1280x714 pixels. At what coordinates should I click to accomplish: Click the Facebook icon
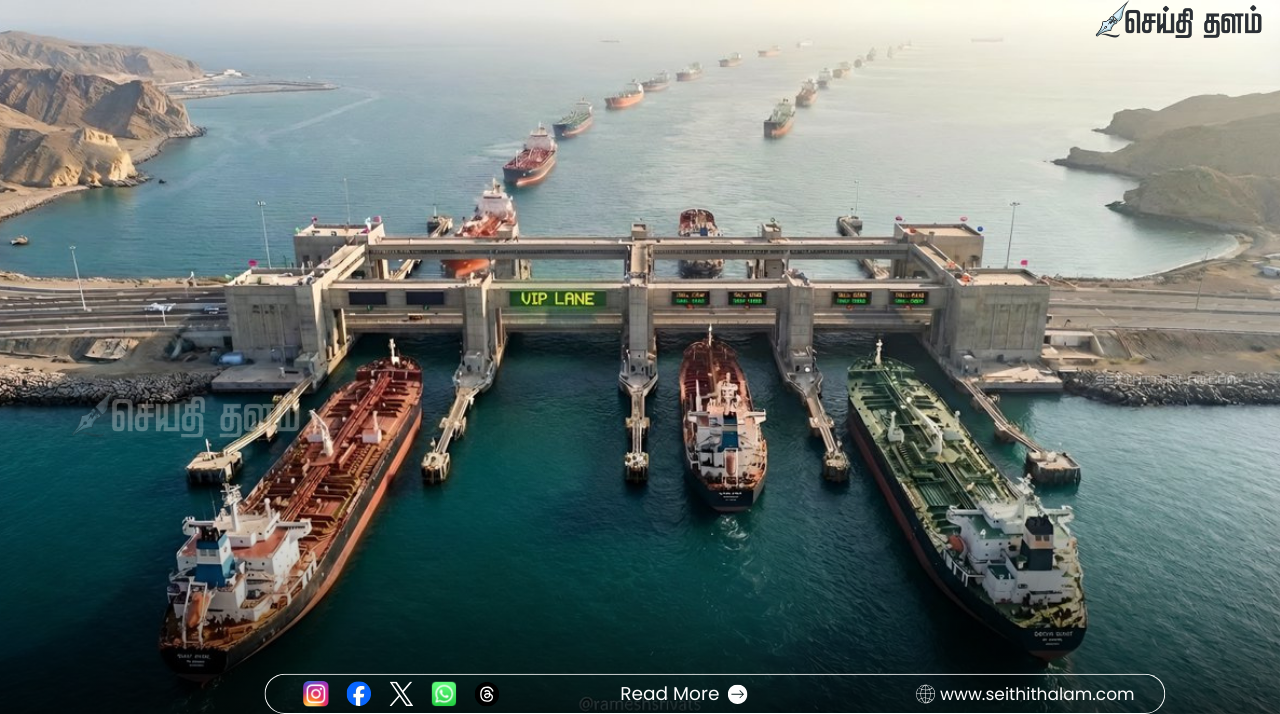(x=359, y=694)
